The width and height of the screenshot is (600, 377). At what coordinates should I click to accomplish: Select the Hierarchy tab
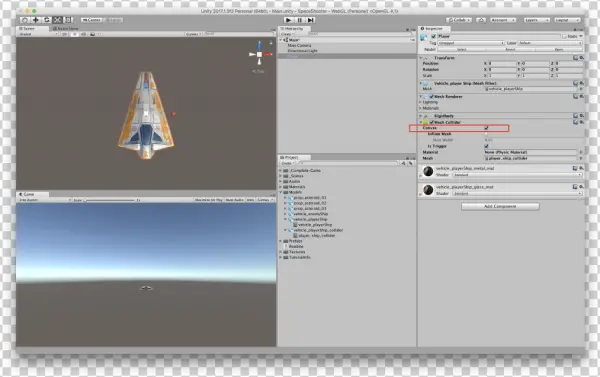[x=293, y=29]
